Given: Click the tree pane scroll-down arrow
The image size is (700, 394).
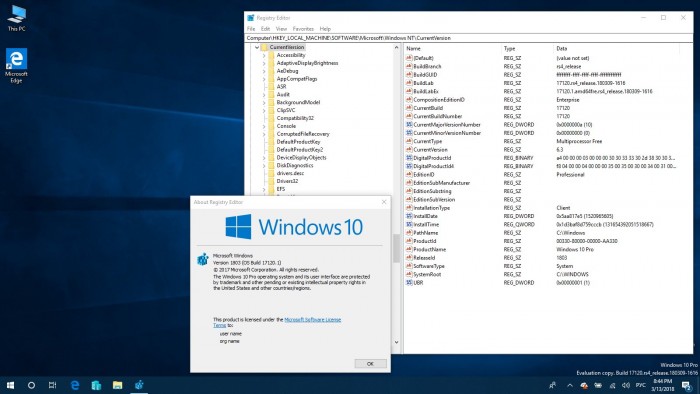Looking at the screenshot, I should (x=396, y=343).
